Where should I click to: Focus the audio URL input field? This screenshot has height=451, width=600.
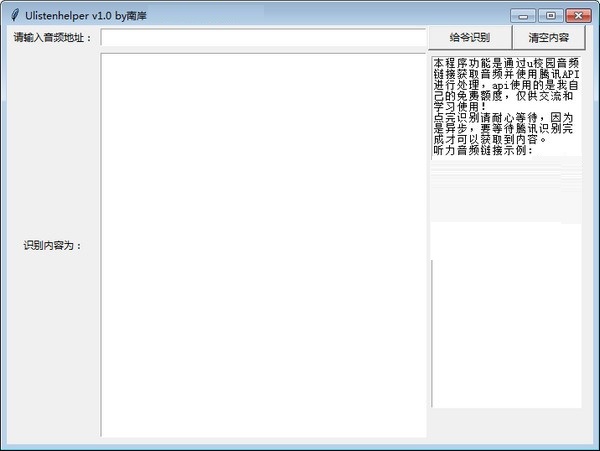pyautogui.click(x=263, y=38)
